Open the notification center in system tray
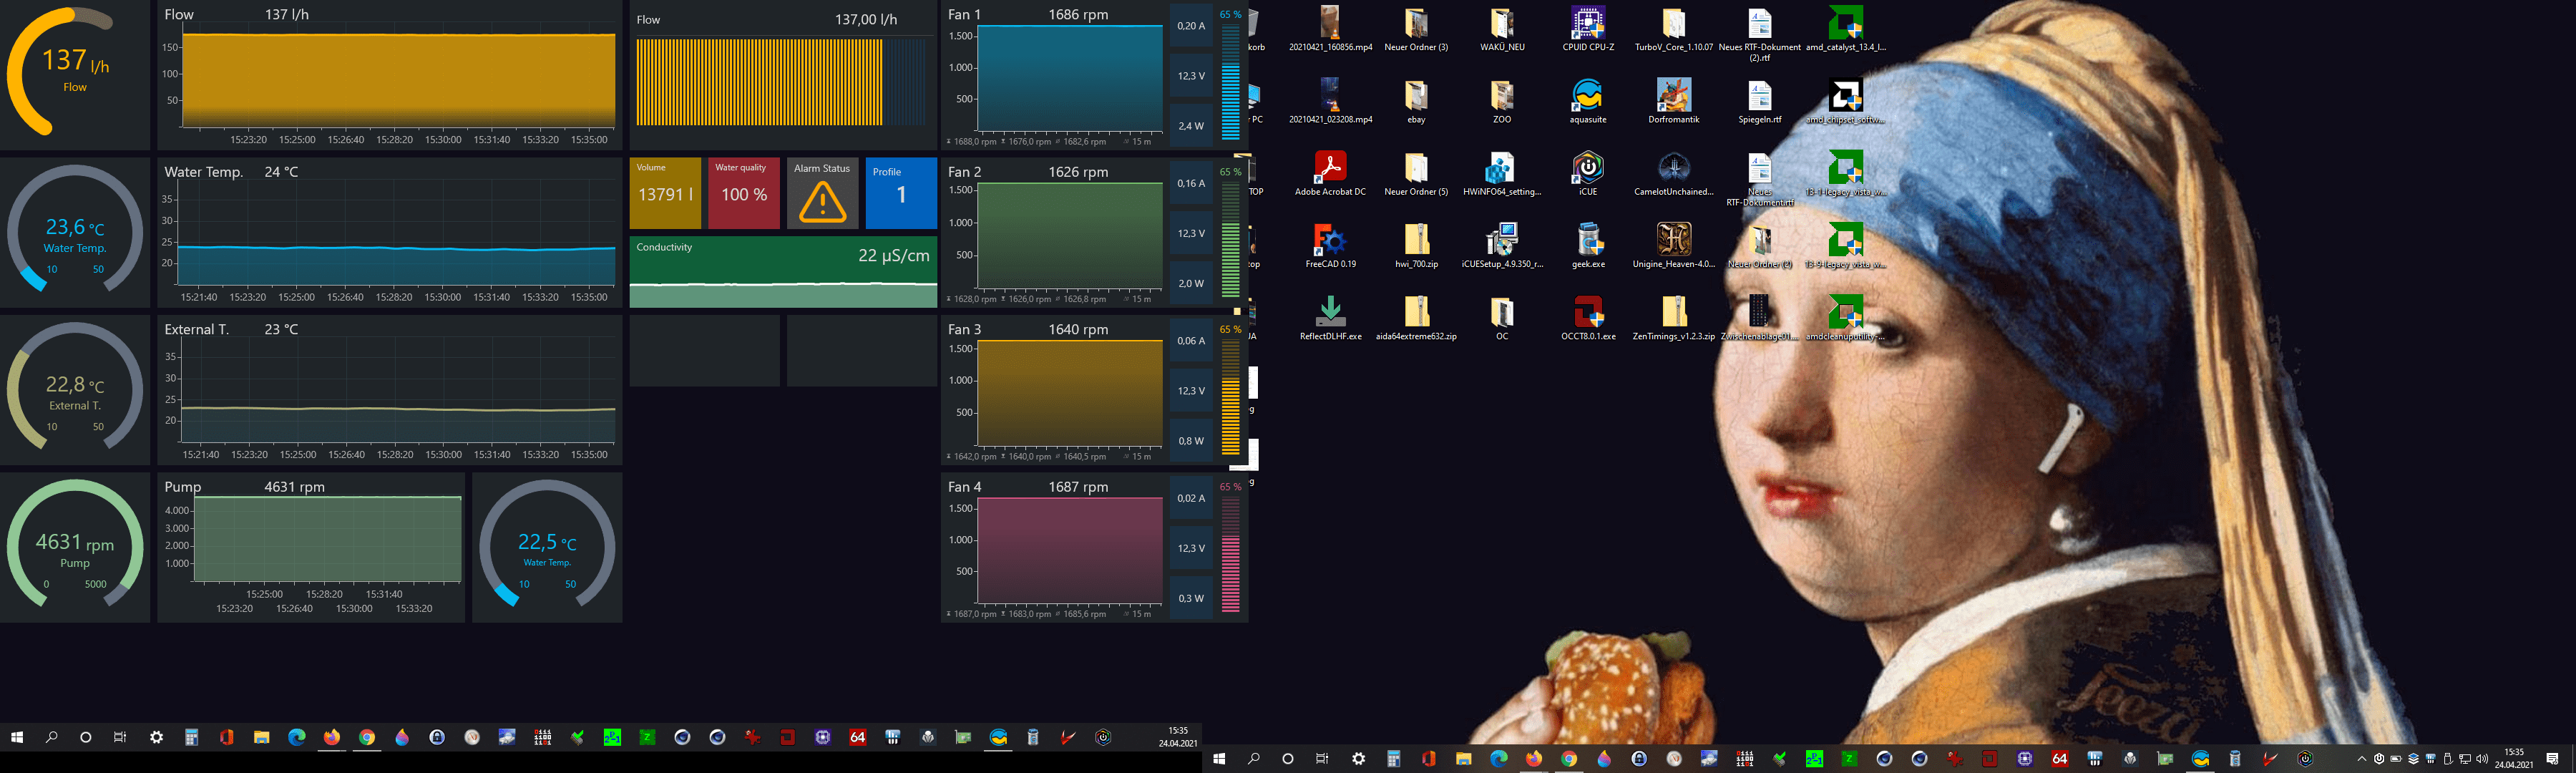Image resolution: width=2576 pixels, height=773 pixels. click(2552, 759)
